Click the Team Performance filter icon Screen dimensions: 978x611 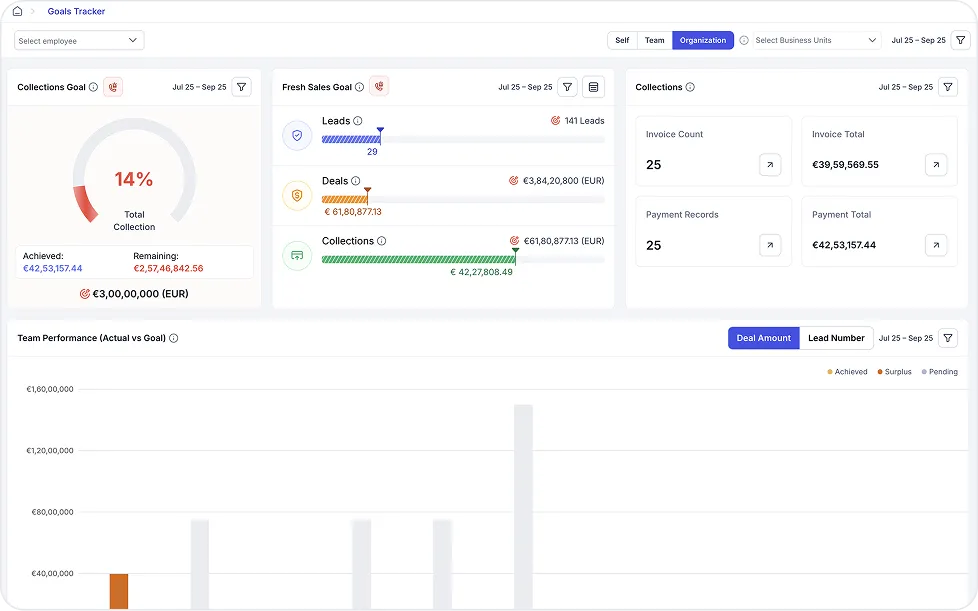[948, 338]
